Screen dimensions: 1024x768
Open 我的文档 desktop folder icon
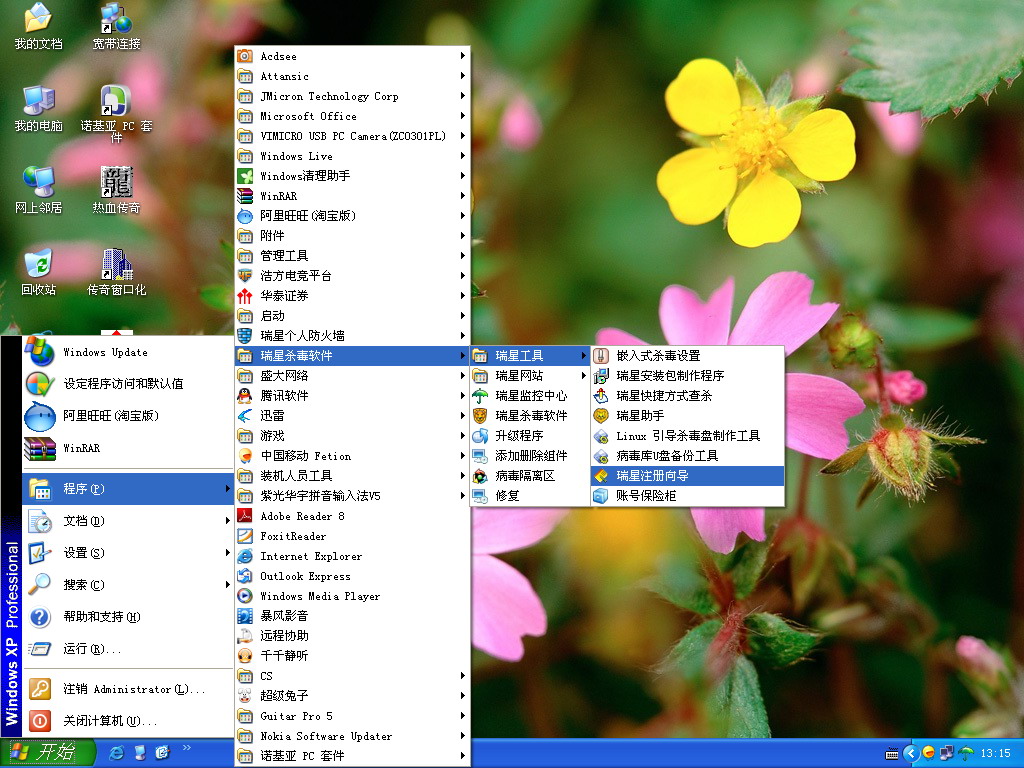pos(38,24)
